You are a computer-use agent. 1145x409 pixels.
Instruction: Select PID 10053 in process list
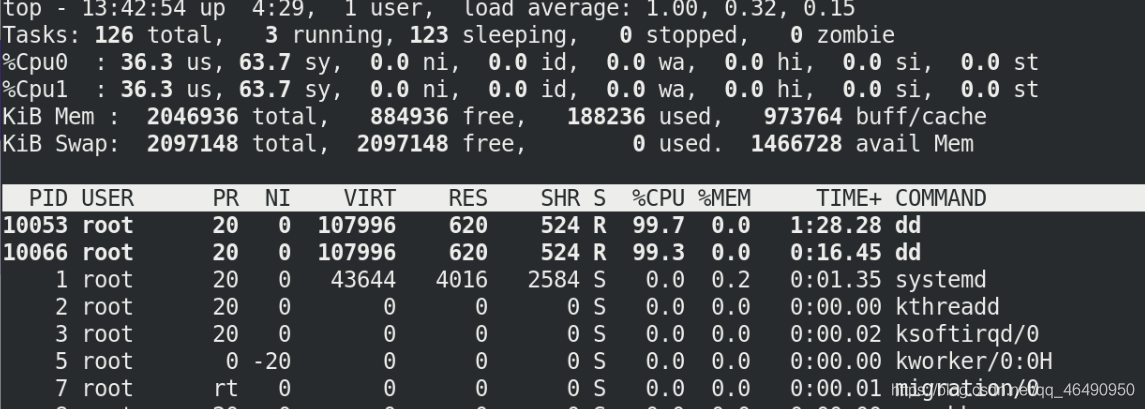point(35,225)
